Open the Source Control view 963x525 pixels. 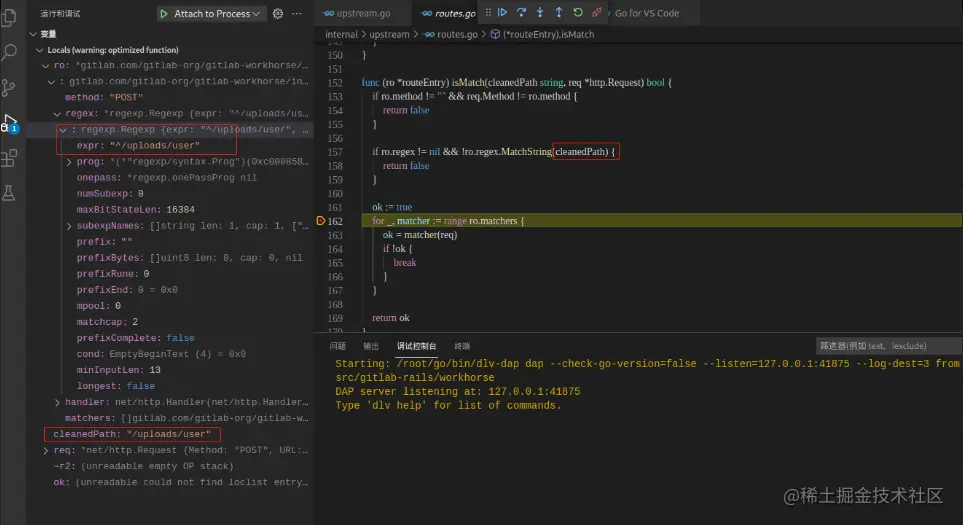[10, 88]
